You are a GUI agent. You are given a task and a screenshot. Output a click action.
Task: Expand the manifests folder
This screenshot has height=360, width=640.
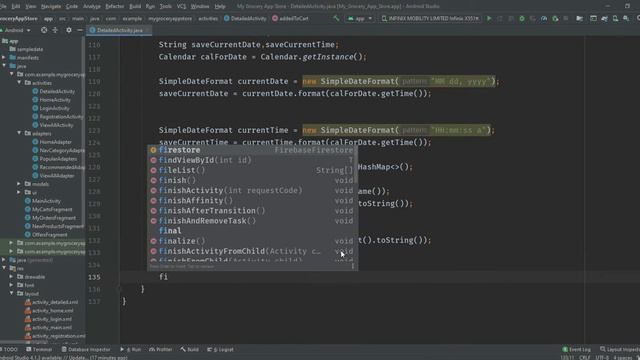(4, 58)
